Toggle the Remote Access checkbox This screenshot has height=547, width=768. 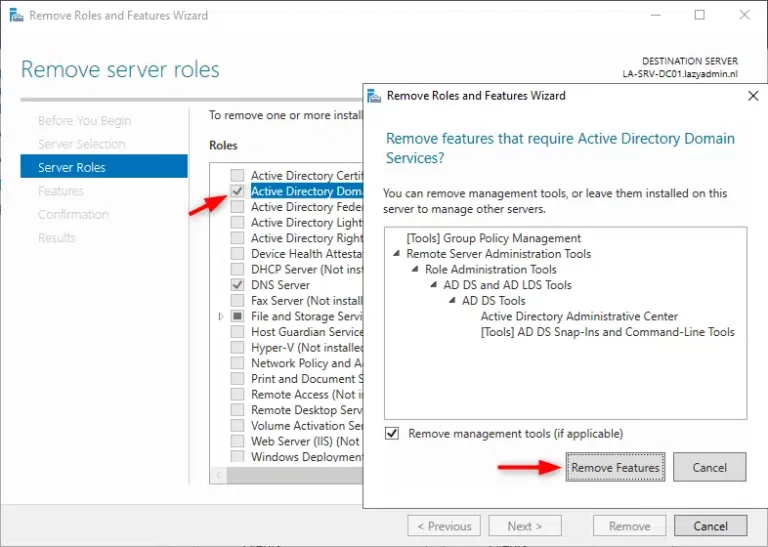point(238,394)
